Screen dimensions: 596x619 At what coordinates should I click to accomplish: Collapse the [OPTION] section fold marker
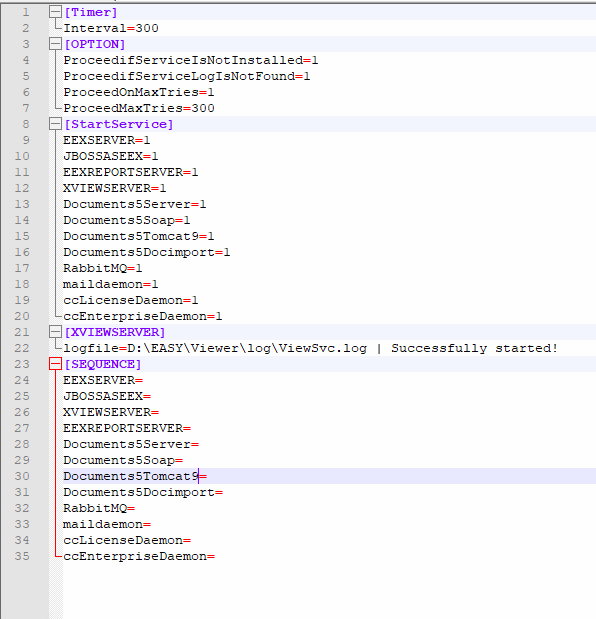pyautogui.click(x=55, y=44)
